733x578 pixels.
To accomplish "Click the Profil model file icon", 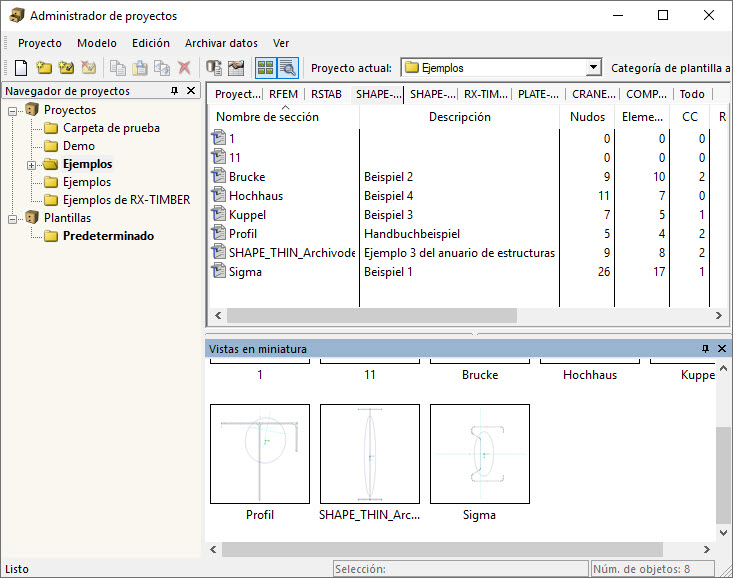I will [x=218, y=233].
